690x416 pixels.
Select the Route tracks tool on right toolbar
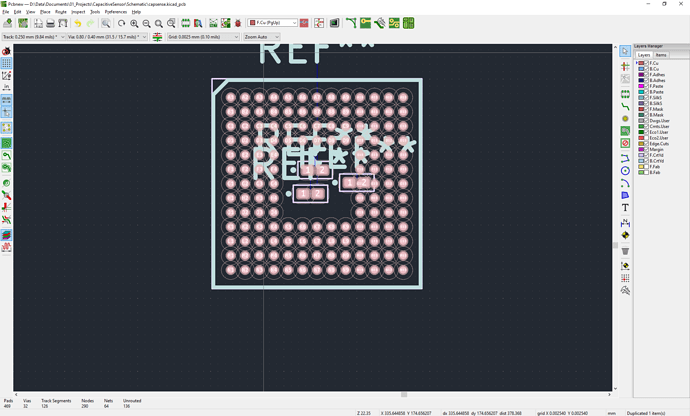(625, 106)
